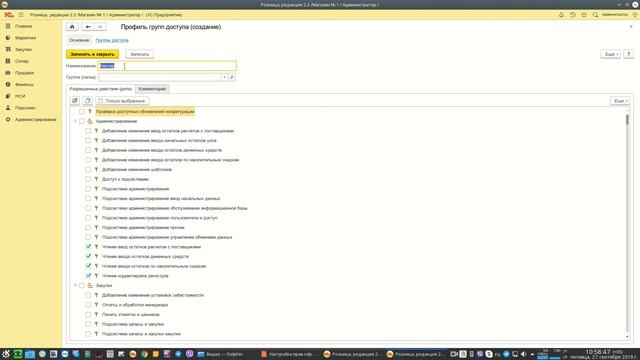The image size is (640, 360).
Task: Click open button beside Группа (папка) field
Action: (231, 77)
